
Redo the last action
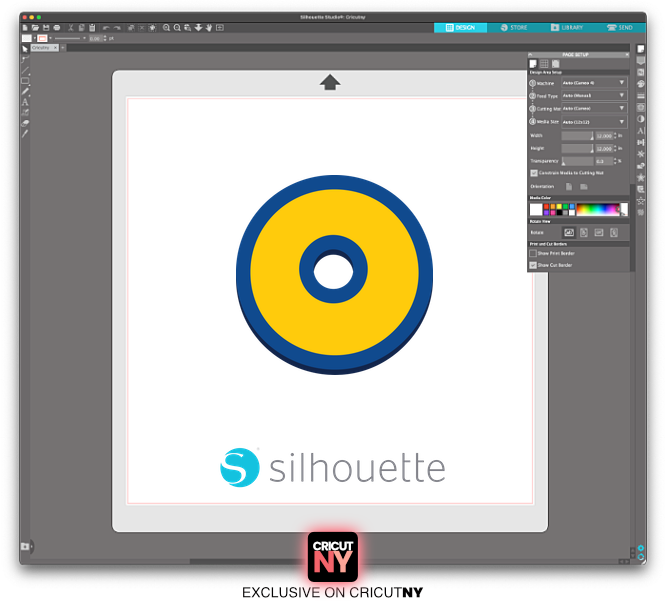coord(117,28)
